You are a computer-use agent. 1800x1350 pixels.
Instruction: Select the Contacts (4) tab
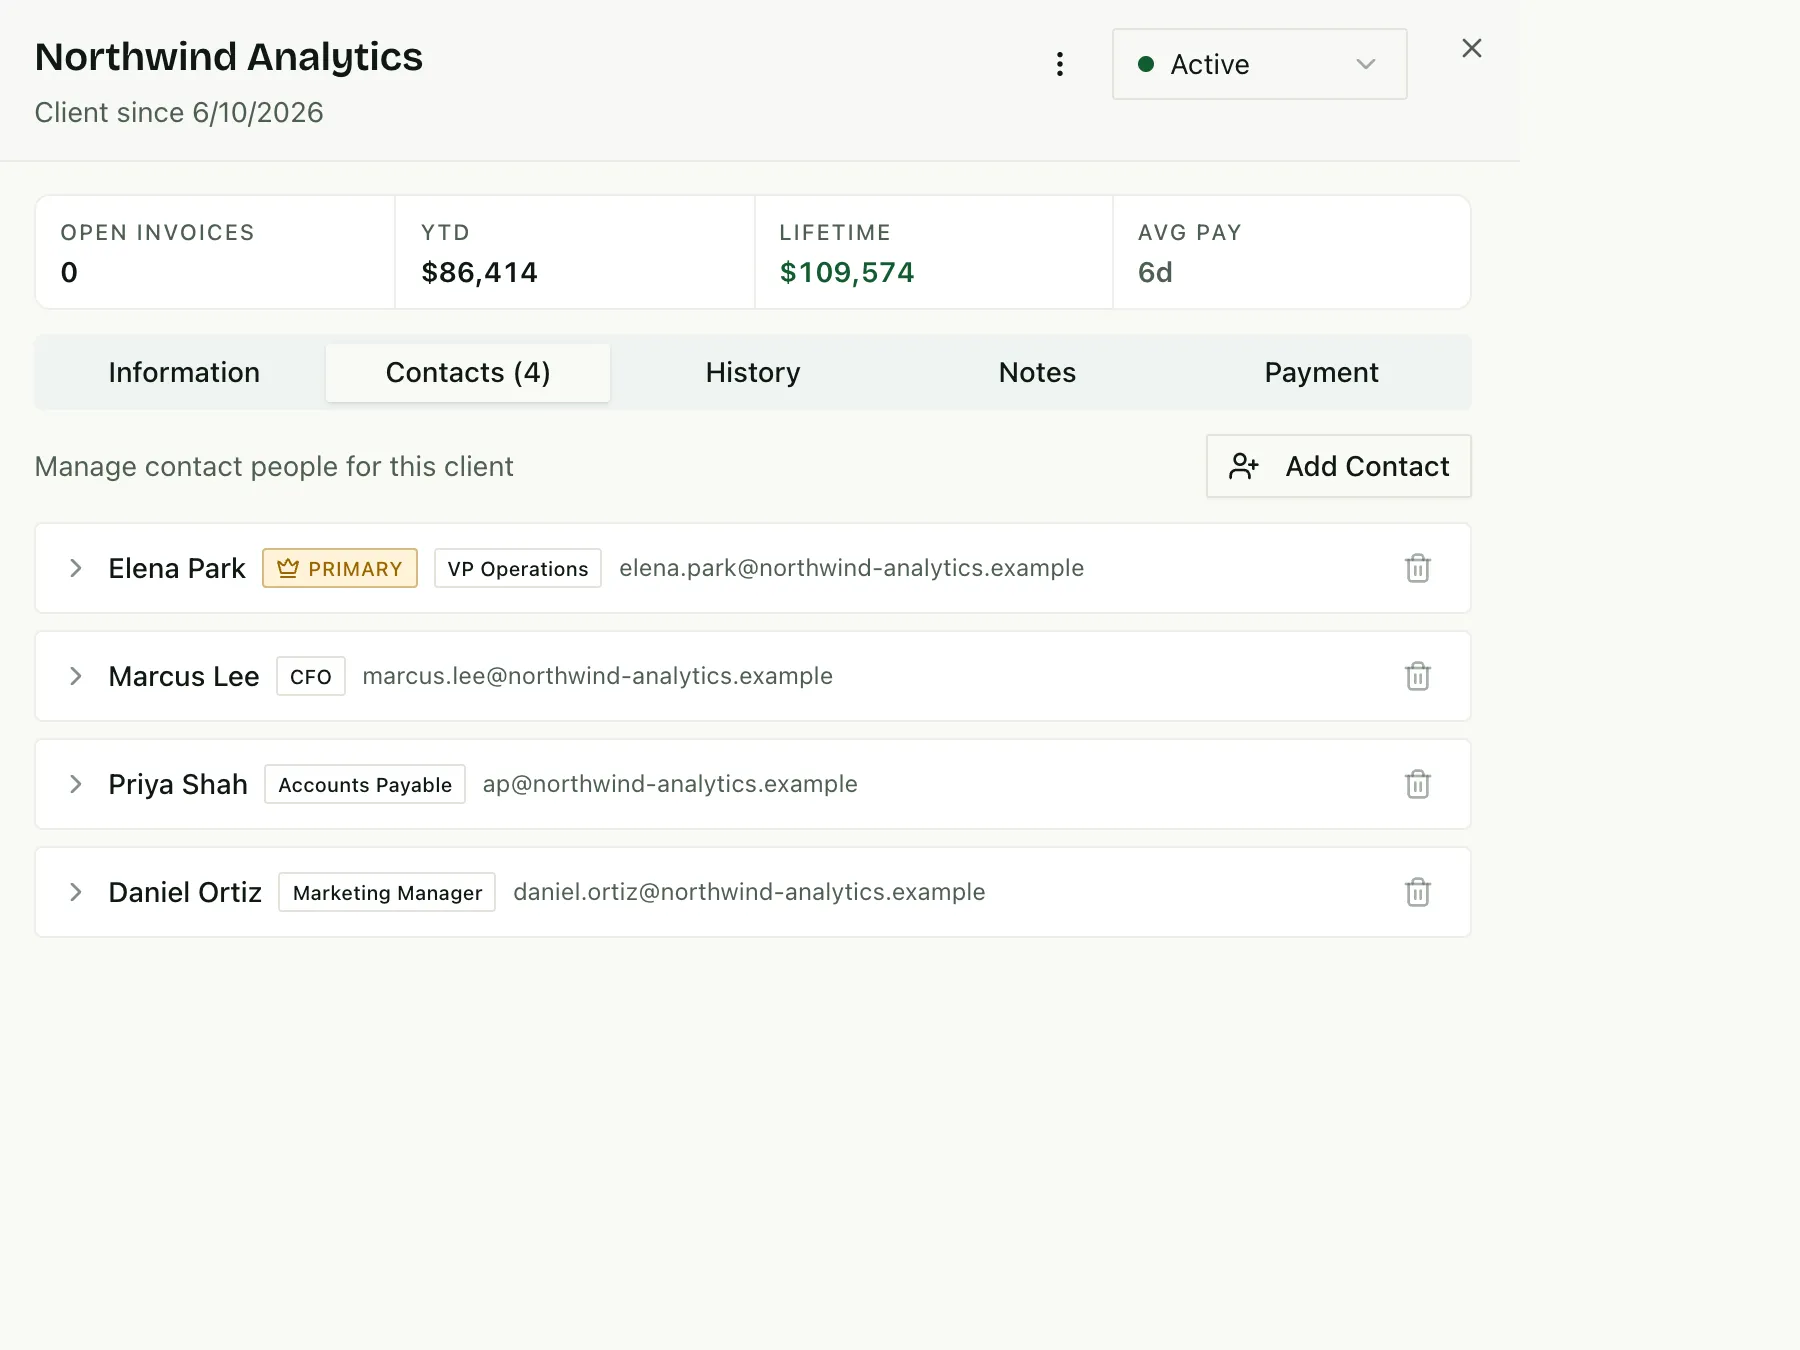[468, 373]
